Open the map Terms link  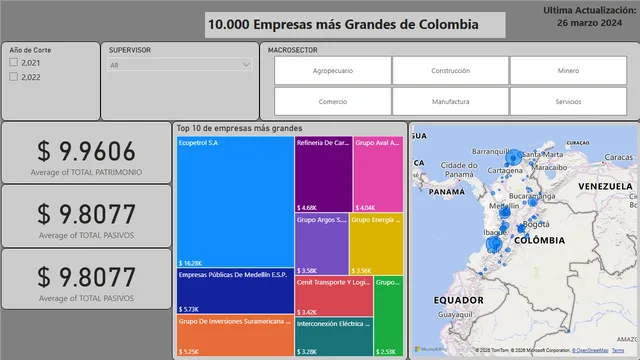click(618, 350)
